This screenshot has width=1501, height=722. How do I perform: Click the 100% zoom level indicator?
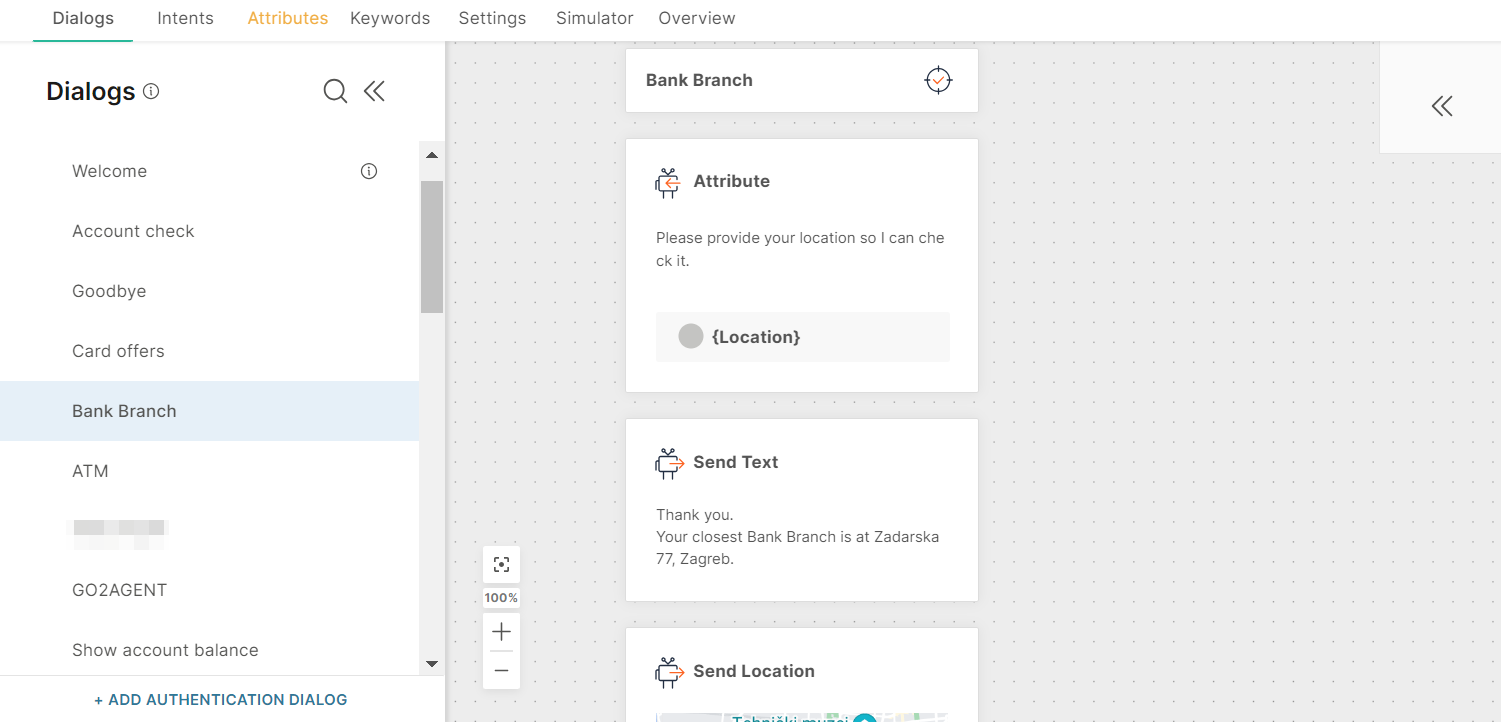(x=501, y=598)
